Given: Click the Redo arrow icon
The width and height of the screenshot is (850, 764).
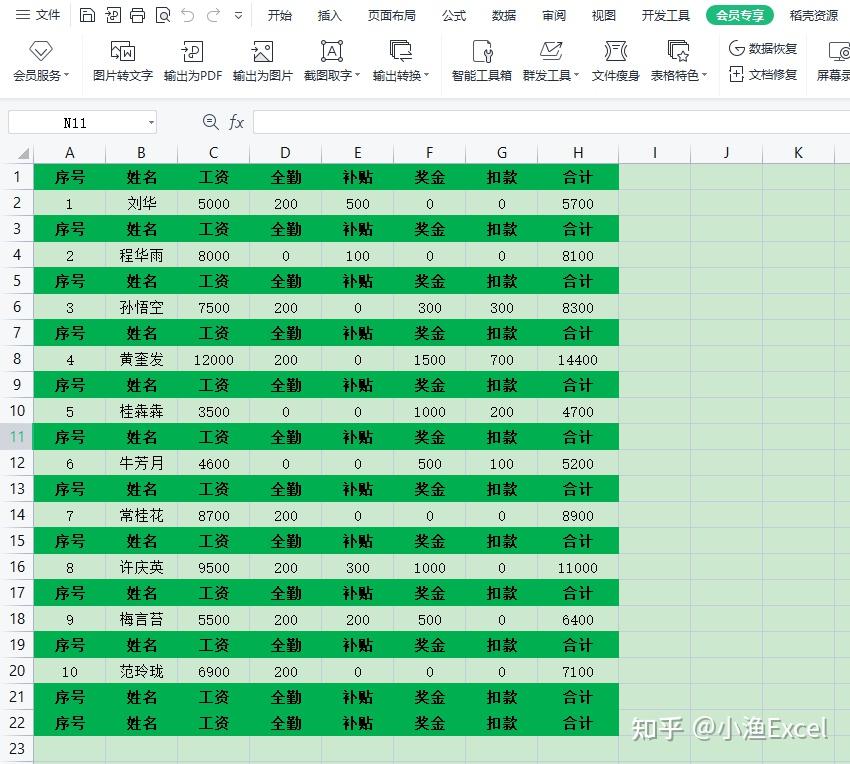Looking at the screenshot, I should click(214, 15).
